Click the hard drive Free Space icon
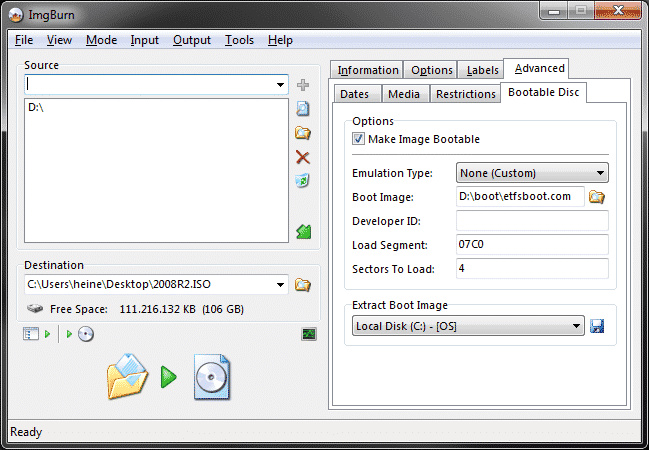This screenshot has height=450, width=649. pos(35,308)
